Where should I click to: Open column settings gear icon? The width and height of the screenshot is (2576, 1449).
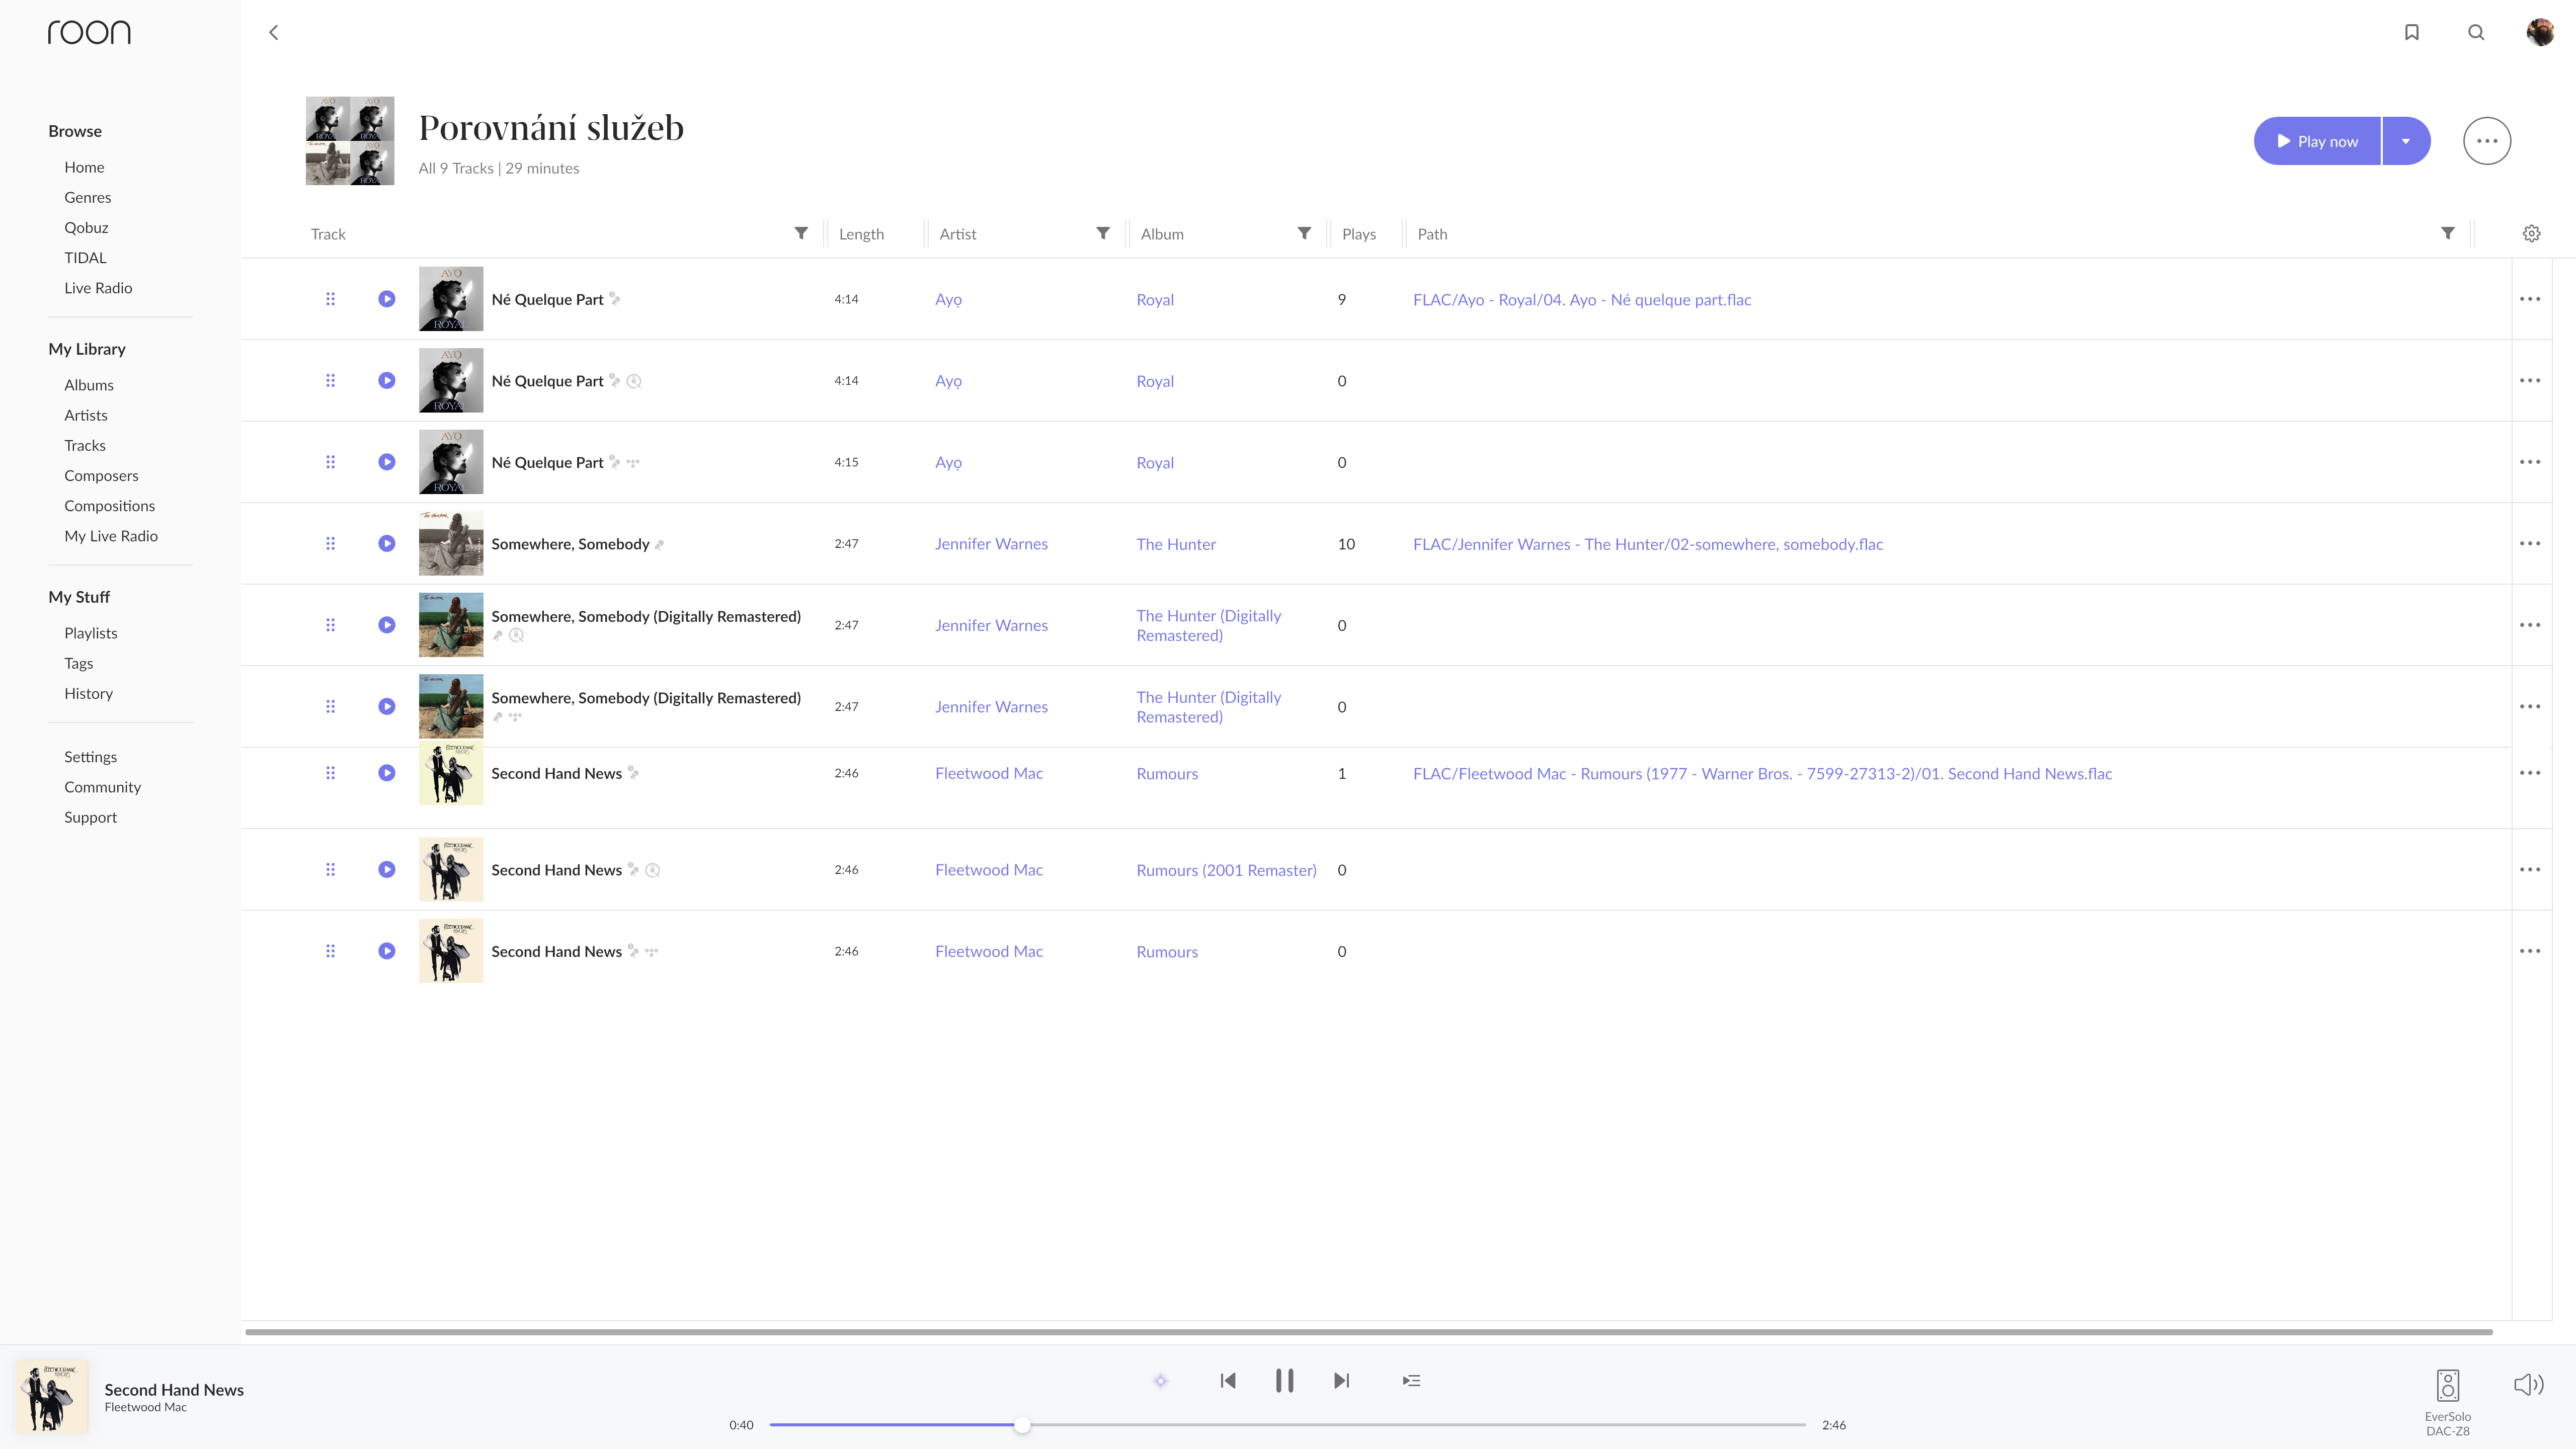pos(2530,233)
